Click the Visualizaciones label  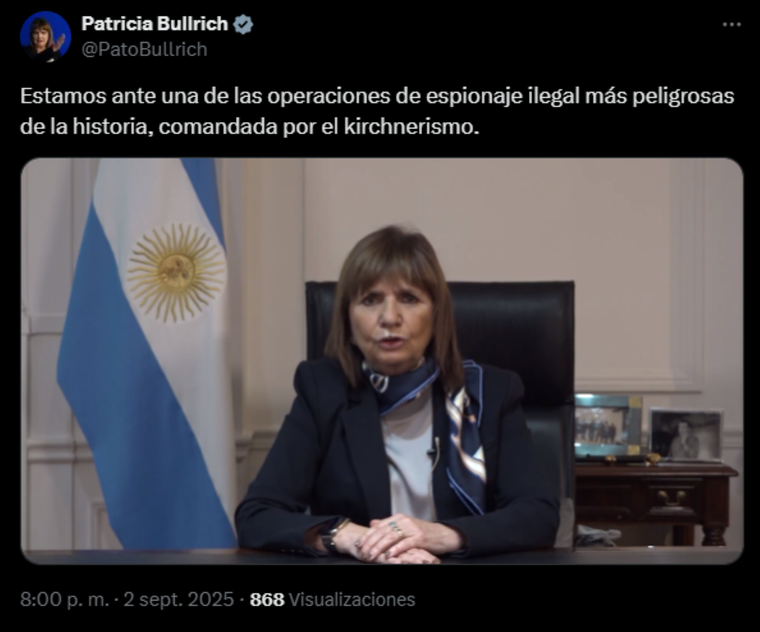352,600
